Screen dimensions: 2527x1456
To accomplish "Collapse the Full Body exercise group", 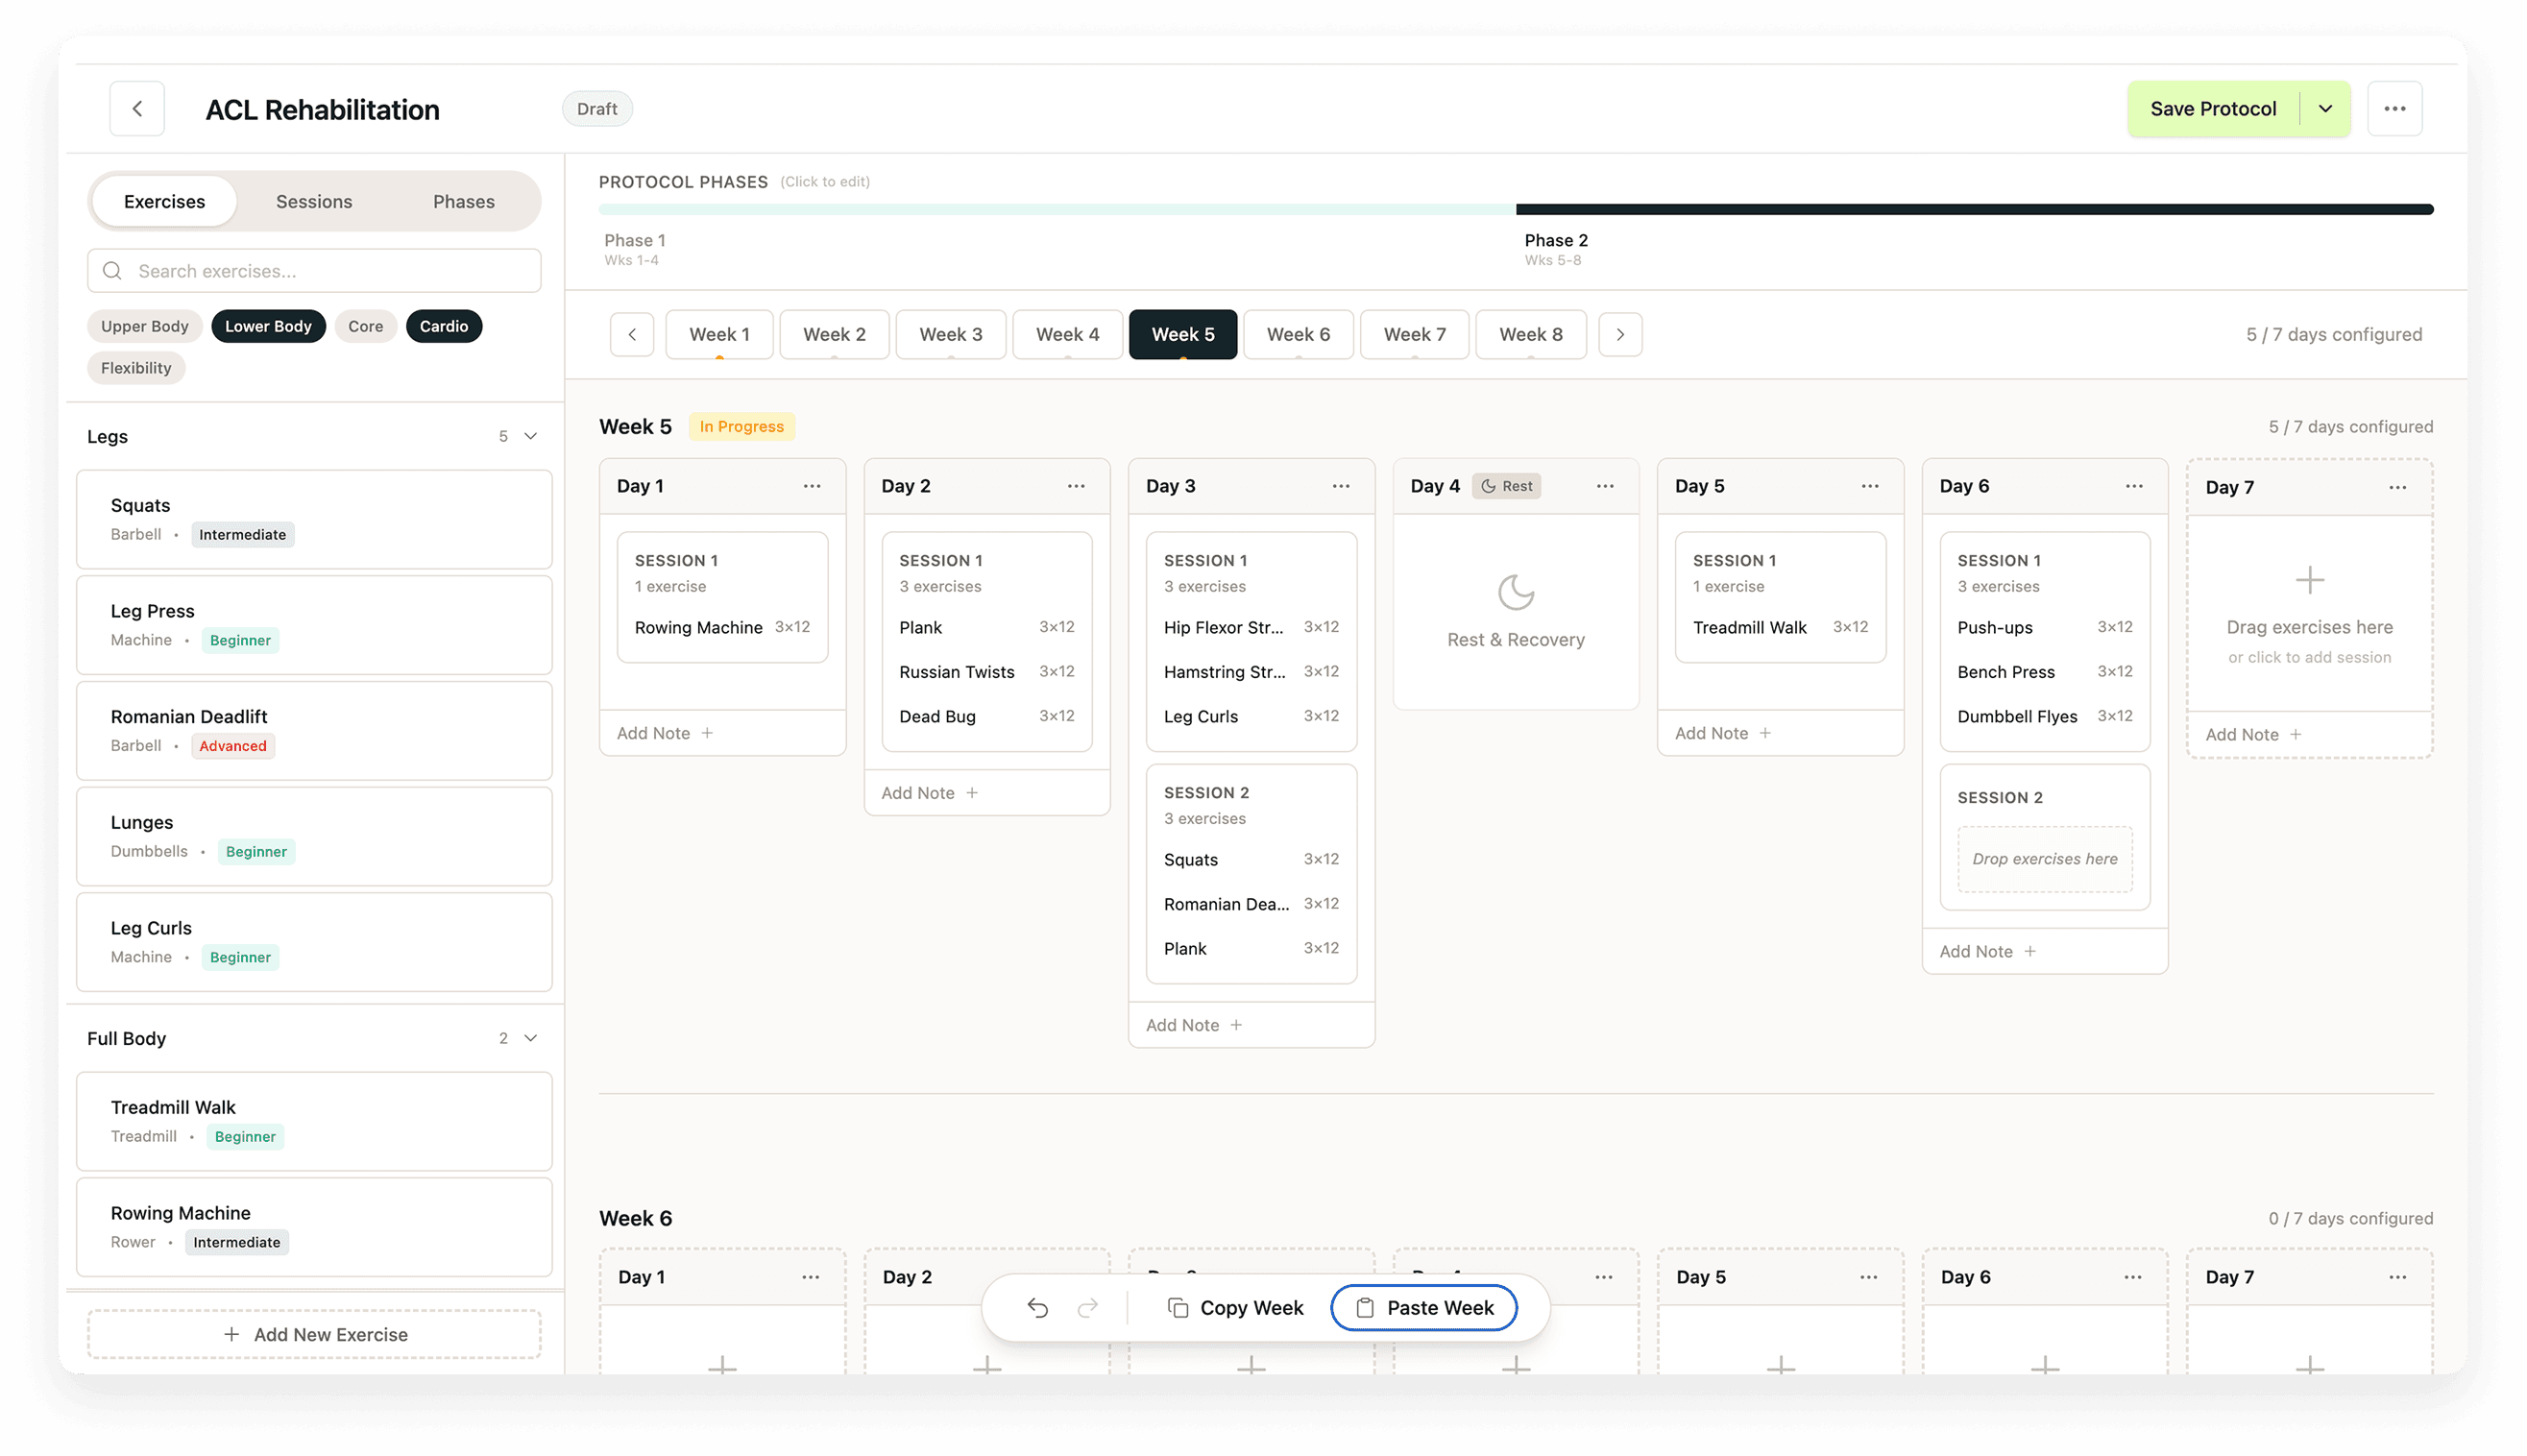I will coord(531,1038).
